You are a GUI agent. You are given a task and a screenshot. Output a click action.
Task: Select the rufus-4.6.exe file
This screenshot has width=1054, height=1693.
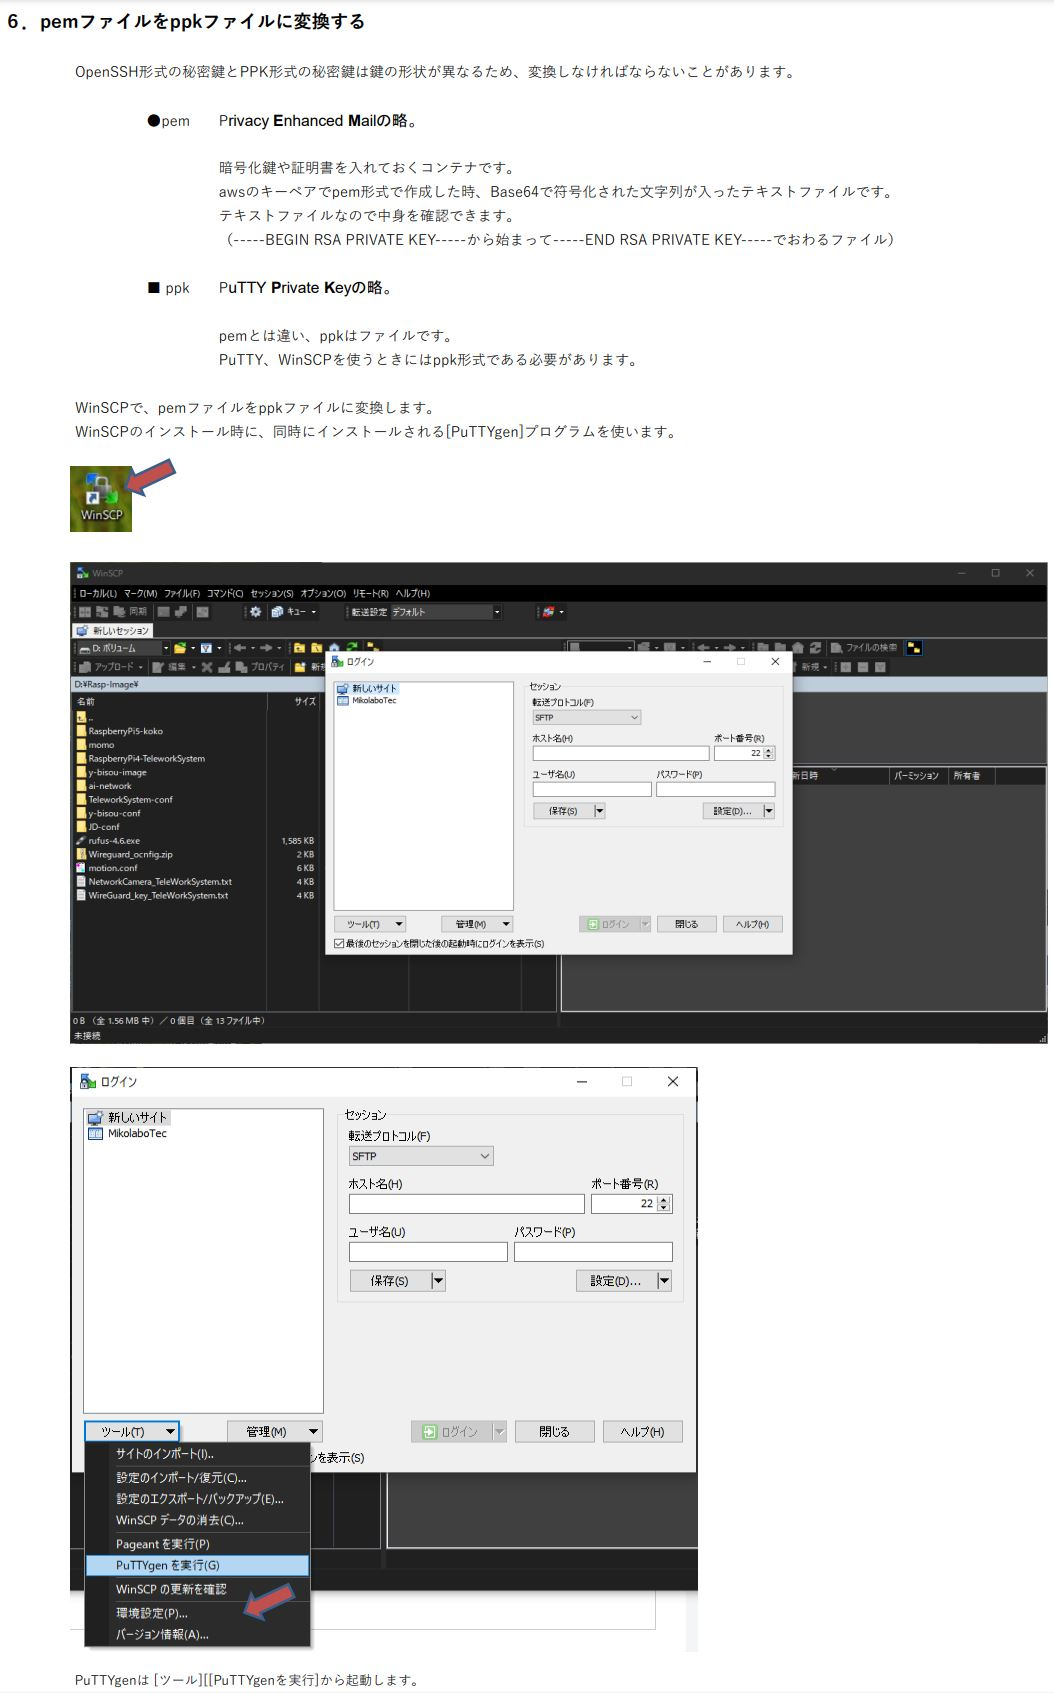108,841
